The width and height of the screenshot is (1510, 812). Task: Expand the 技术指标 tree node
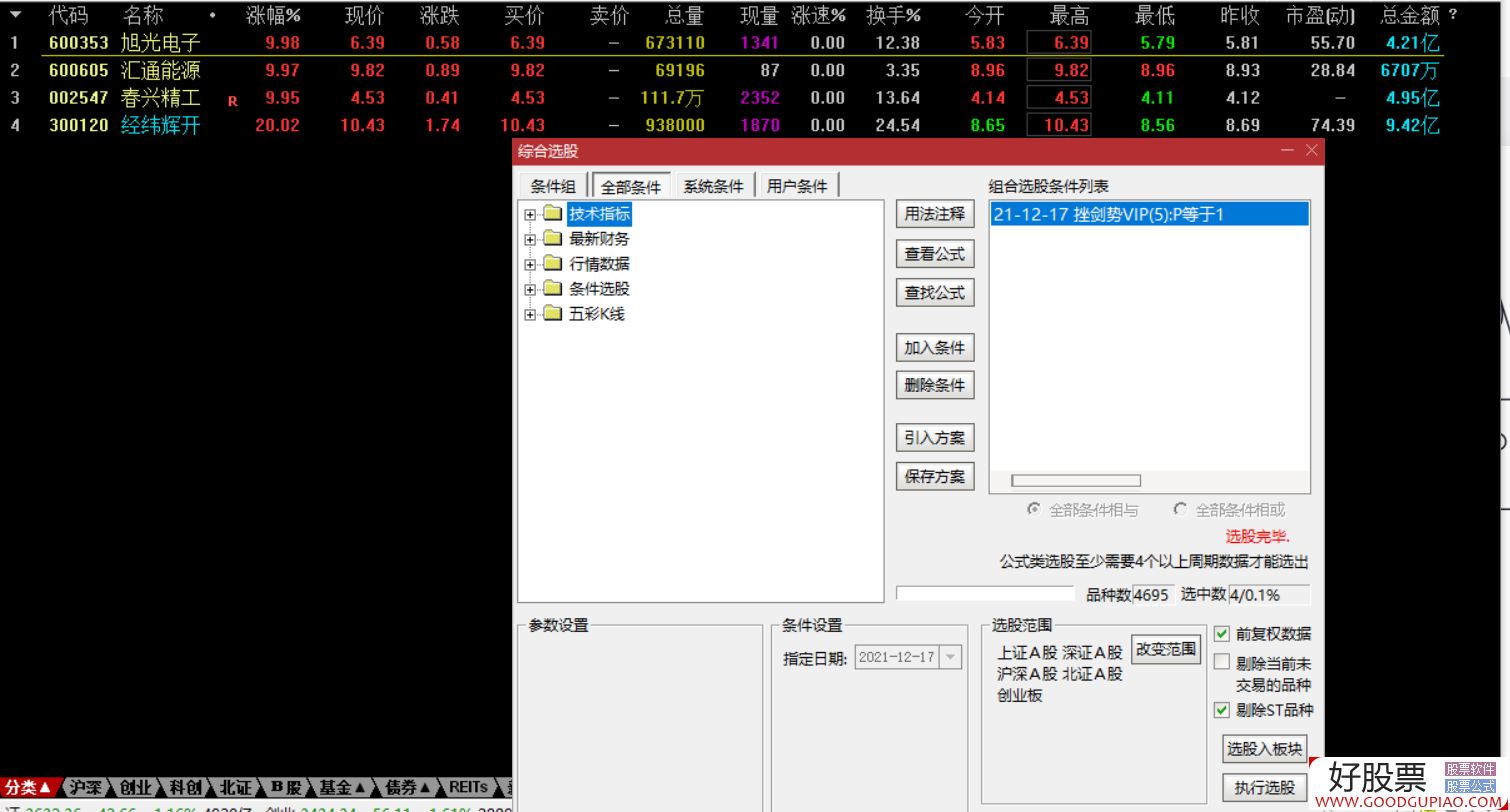(530, 214)
